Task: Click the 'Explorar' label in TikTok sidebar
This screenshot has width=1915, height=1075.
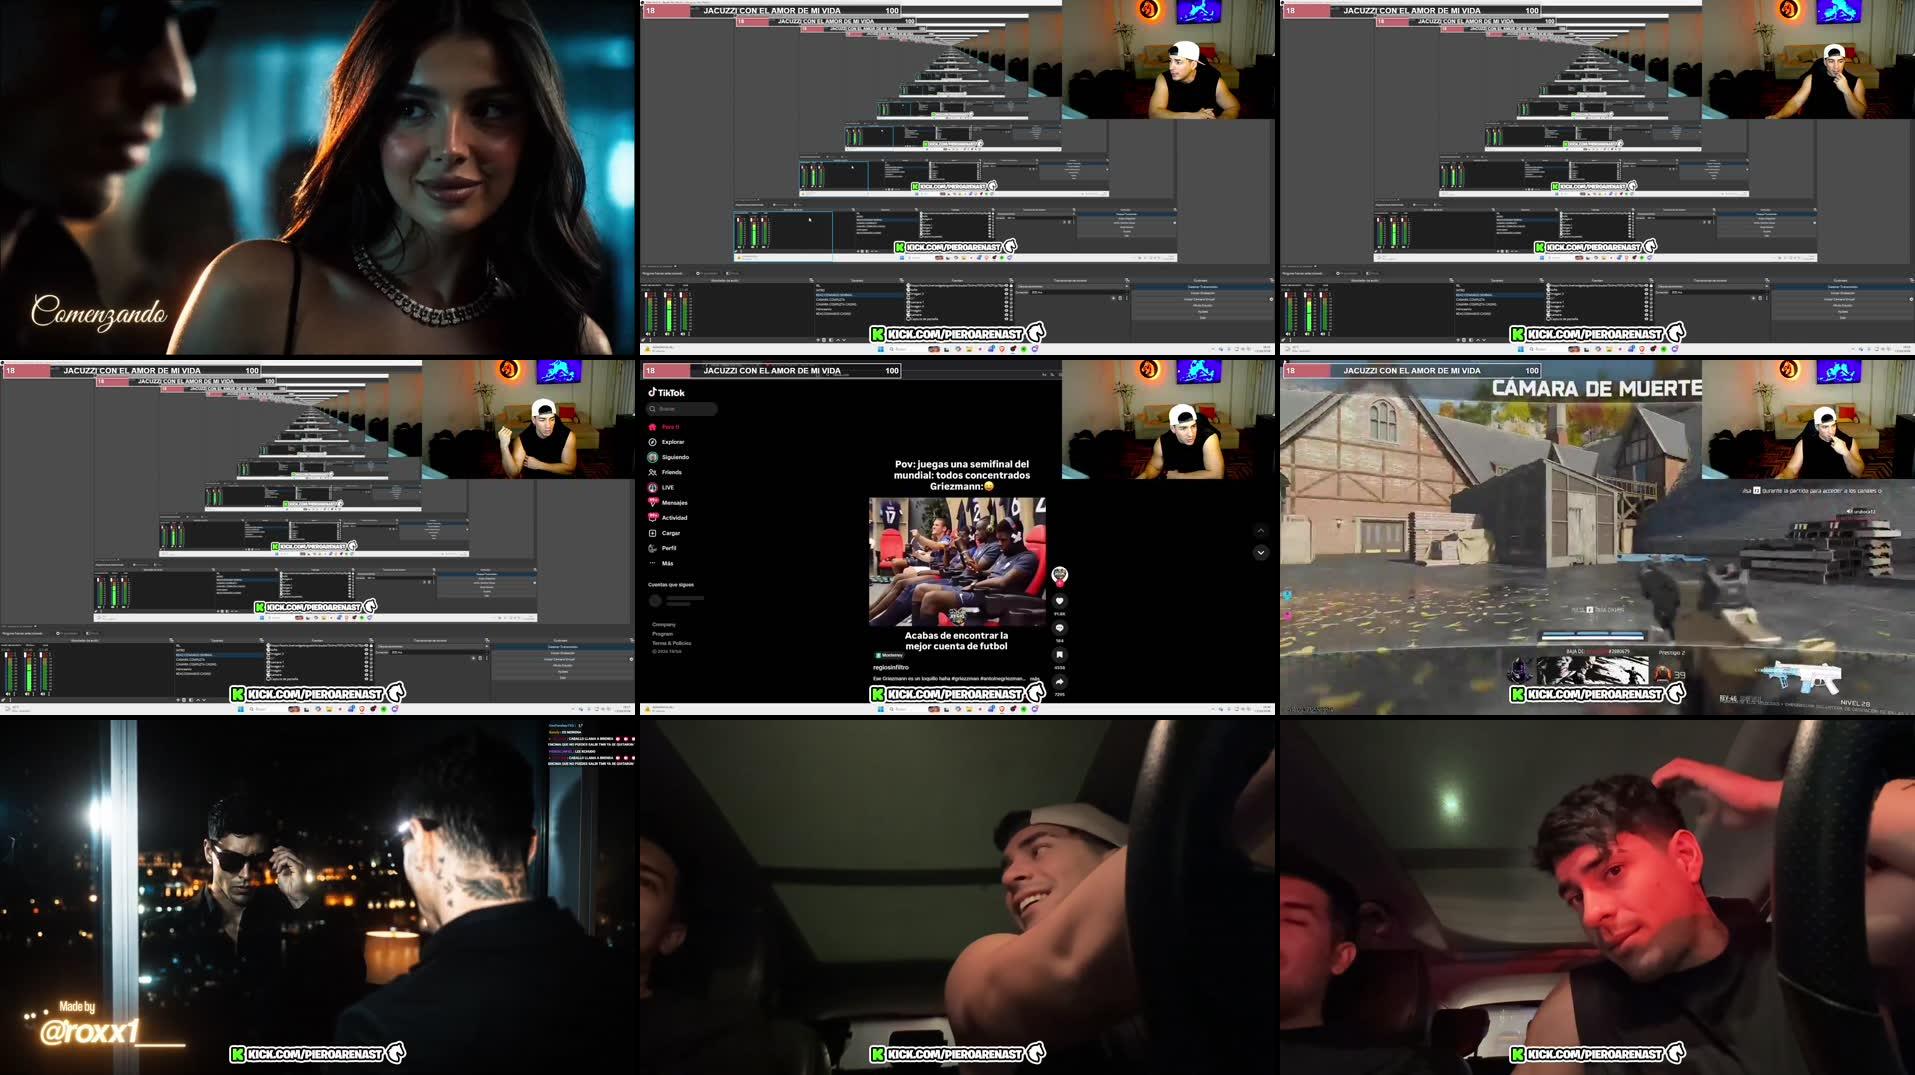Action: 673,442
